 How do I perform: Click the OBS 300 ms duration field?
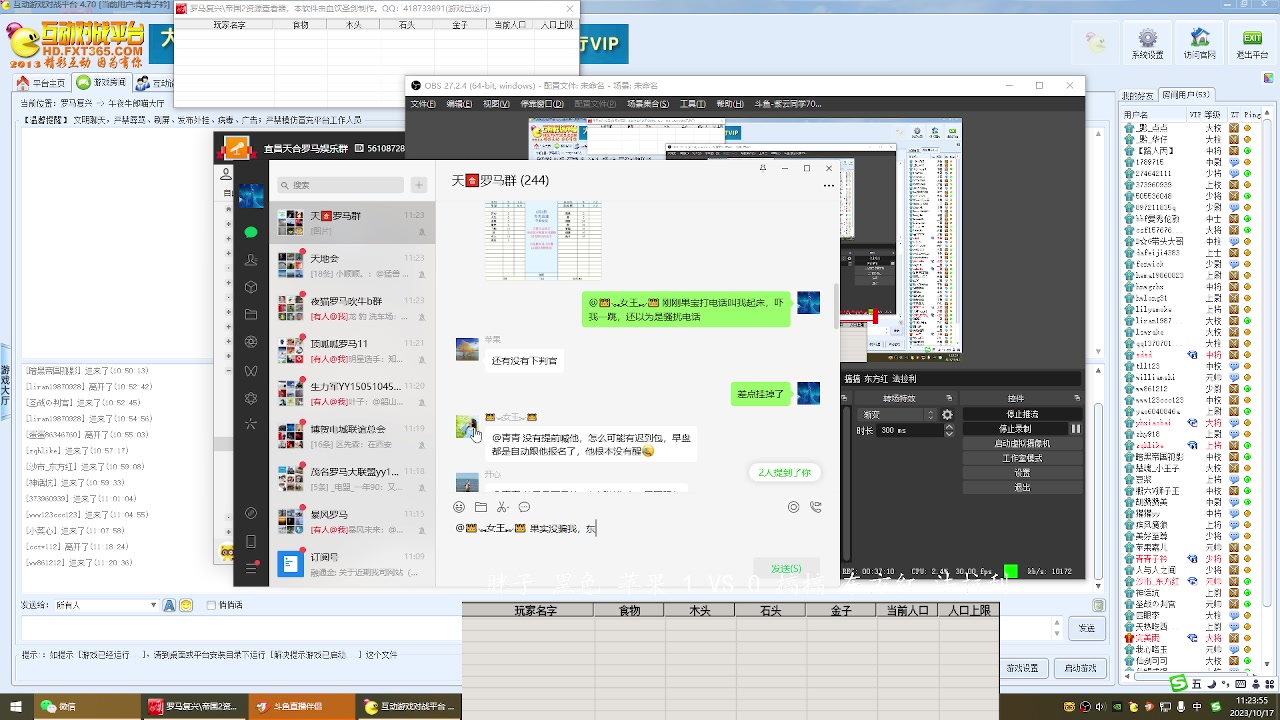coord(908,431)
